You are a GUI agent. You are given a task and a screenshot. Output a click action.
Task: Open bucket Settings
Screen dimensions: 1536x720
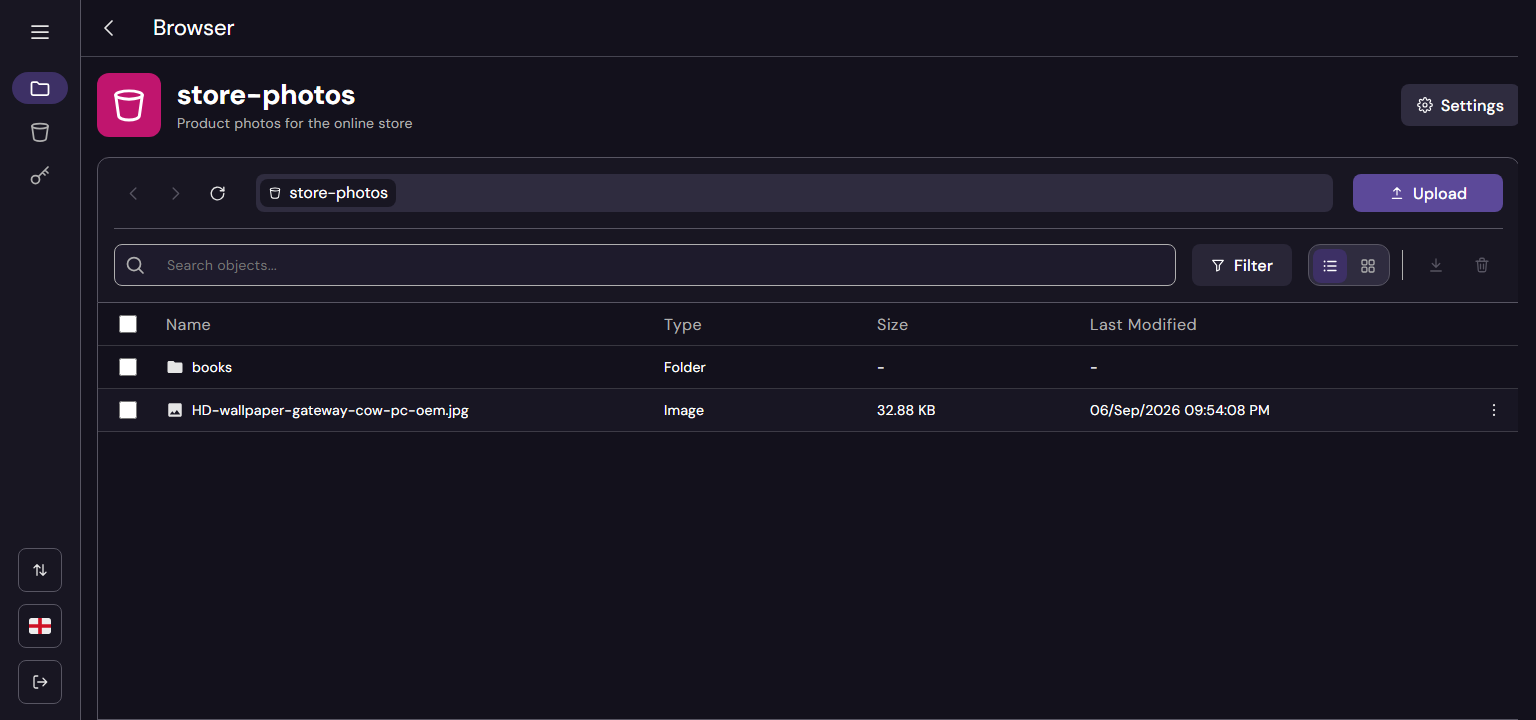point(1460,105)
